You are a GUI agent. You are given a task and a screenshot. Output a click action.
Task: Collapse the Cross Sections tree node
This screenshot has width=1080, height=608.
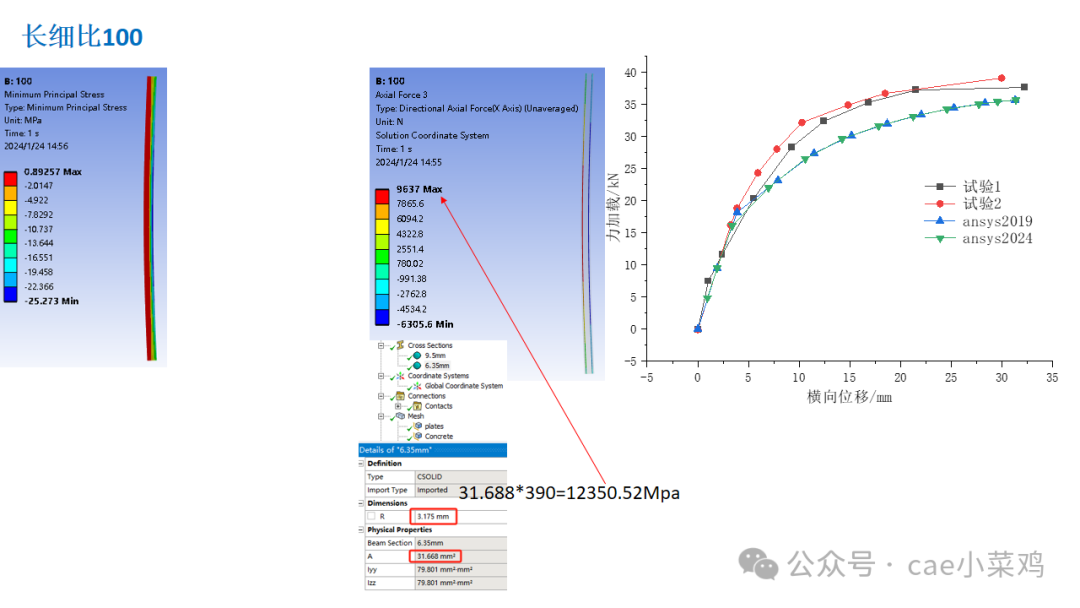(x=381, y=346)
